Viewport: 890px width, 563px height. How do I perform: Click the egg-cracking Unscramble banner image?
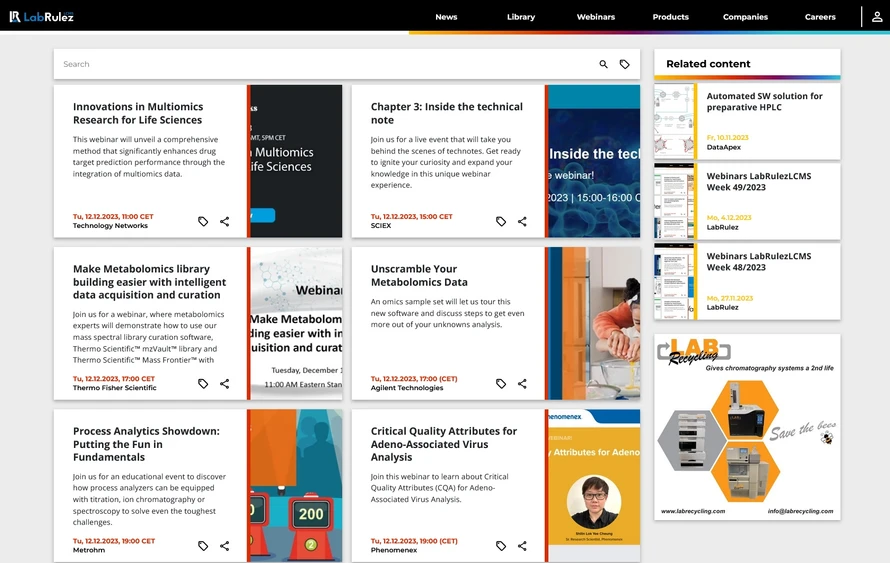(594, 323)
